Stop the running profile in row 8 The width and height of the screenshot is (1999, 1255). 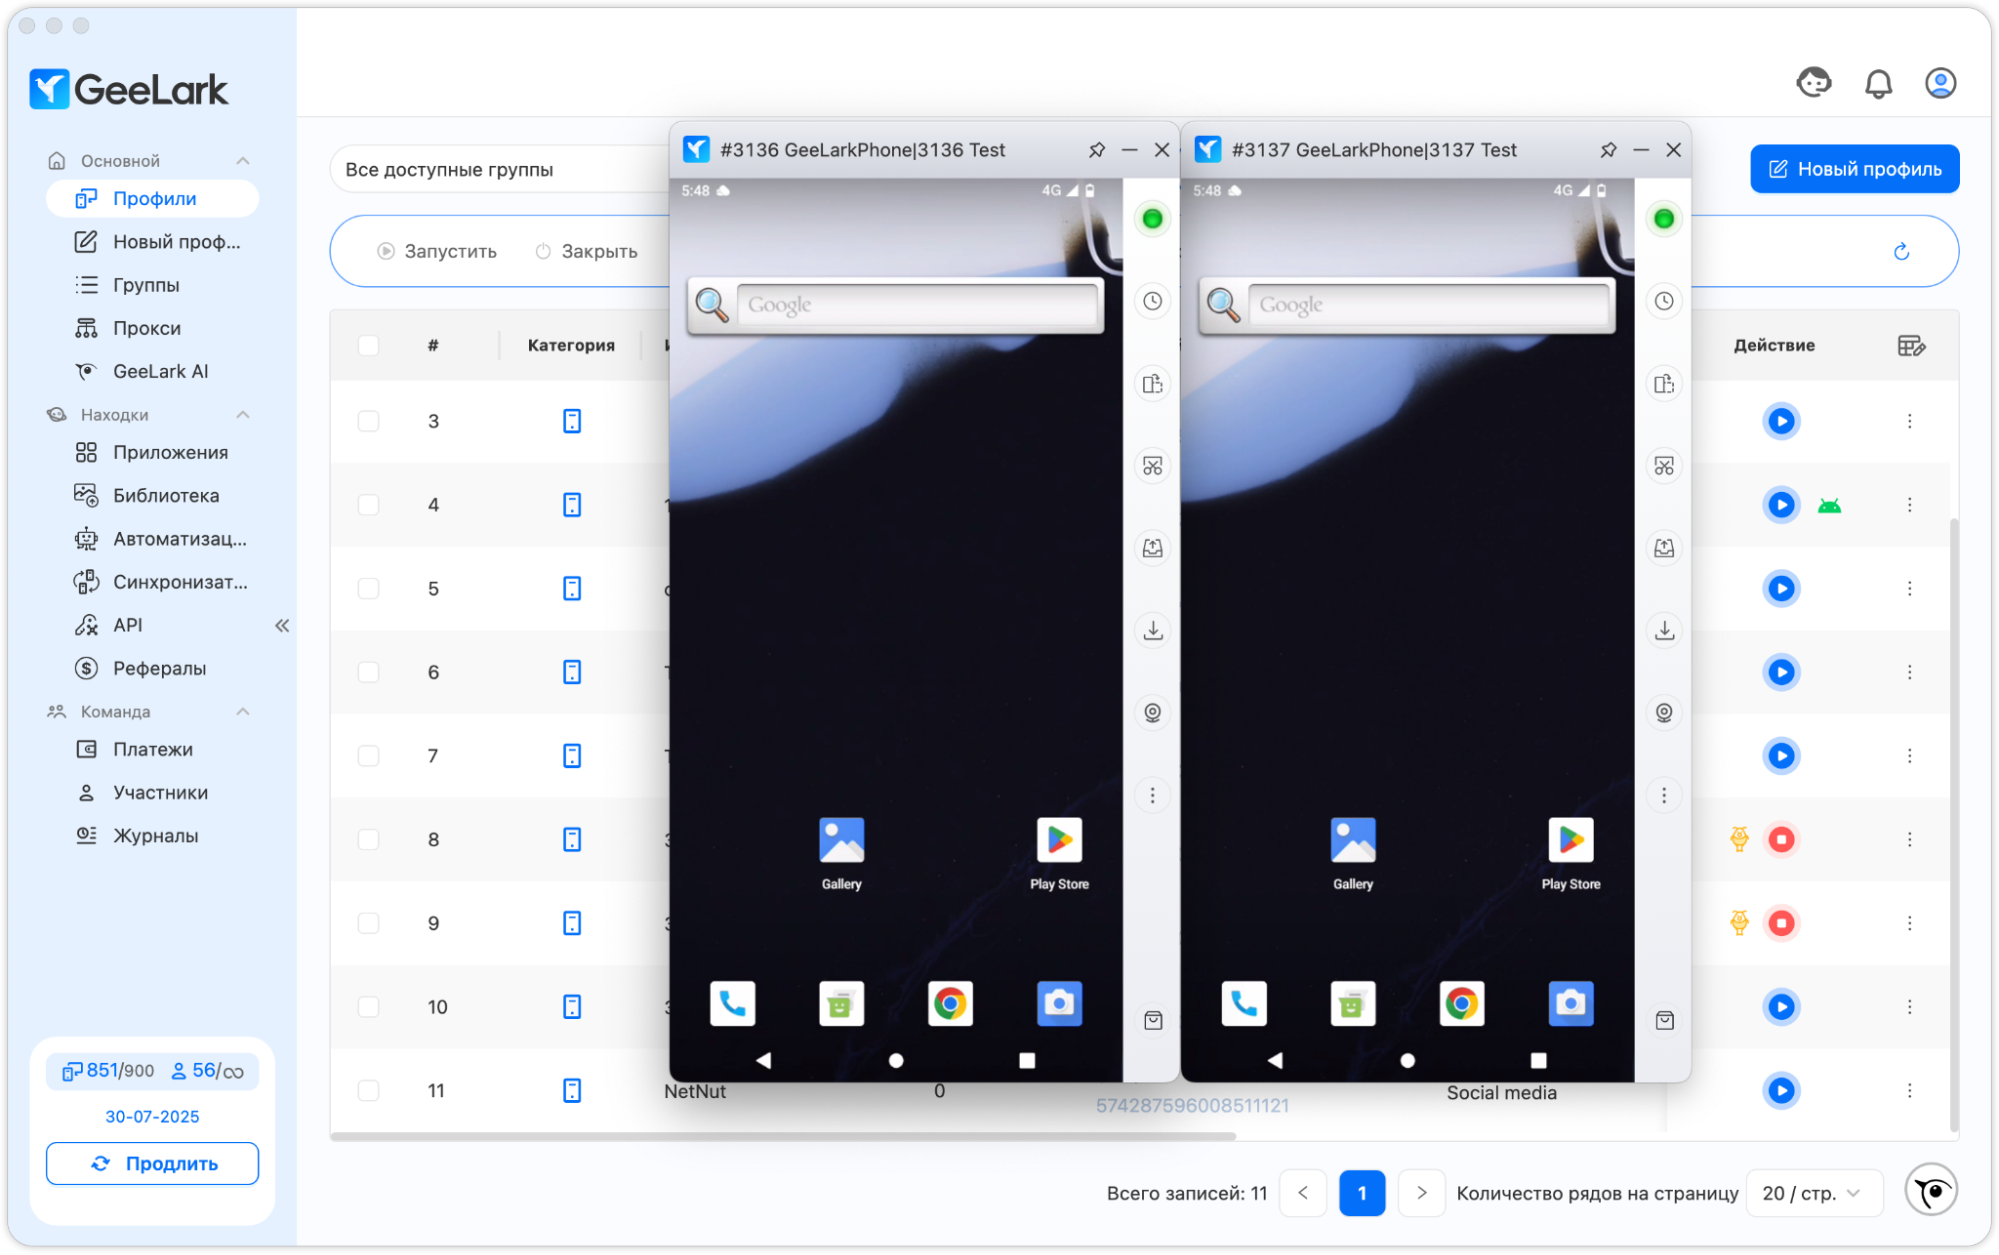point(1781,839)
